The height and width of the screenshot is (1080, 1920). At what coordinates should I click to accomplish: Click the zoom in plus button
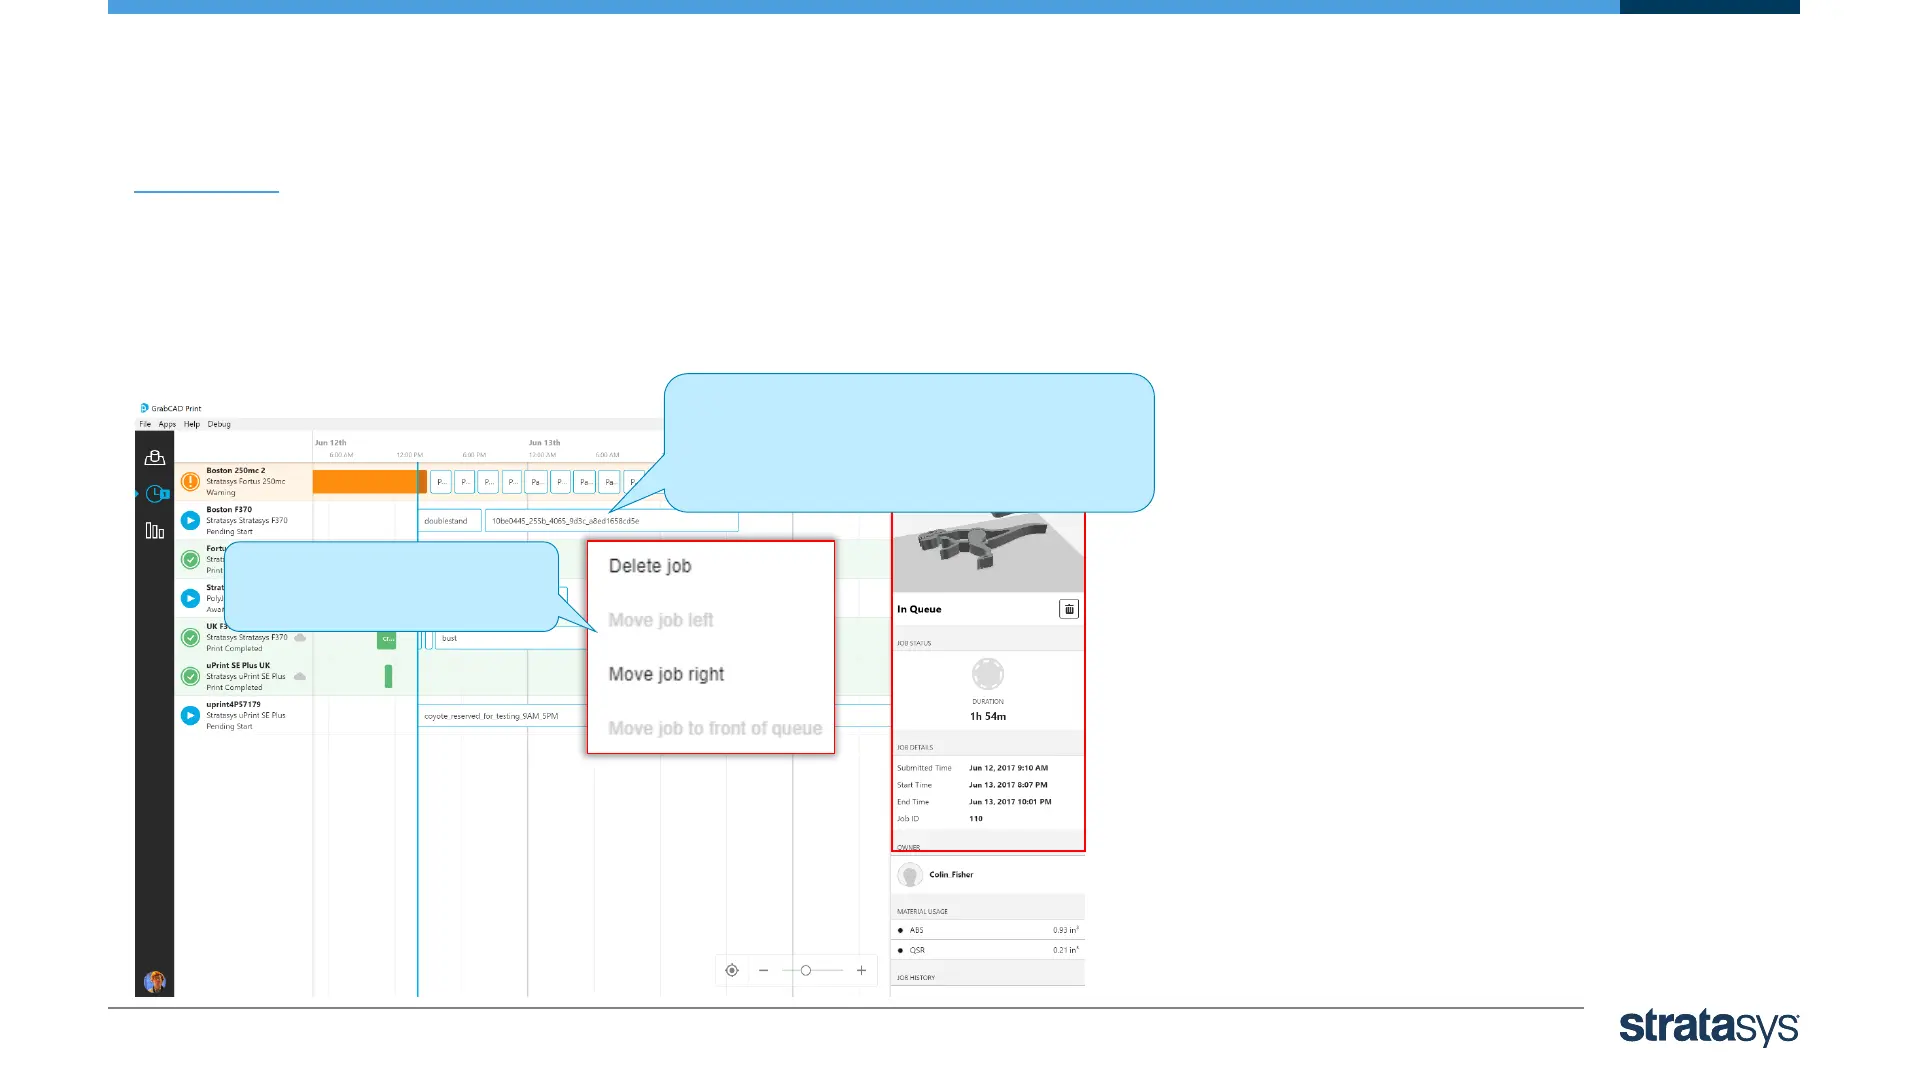(x=861, y=970)
